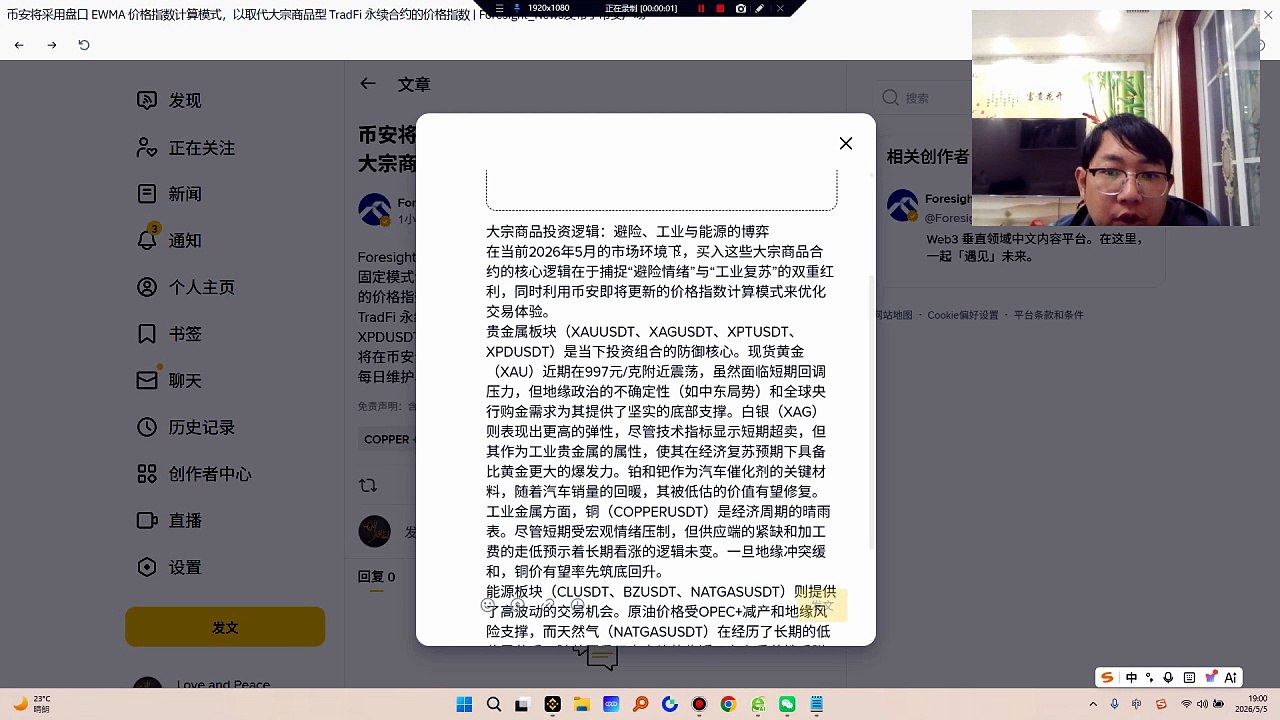The height and width of the screenshot is (720, 1280).
Task: Open 通知 notifications in the sidebar
Action: pyautogui.click(x=169, y=240)
